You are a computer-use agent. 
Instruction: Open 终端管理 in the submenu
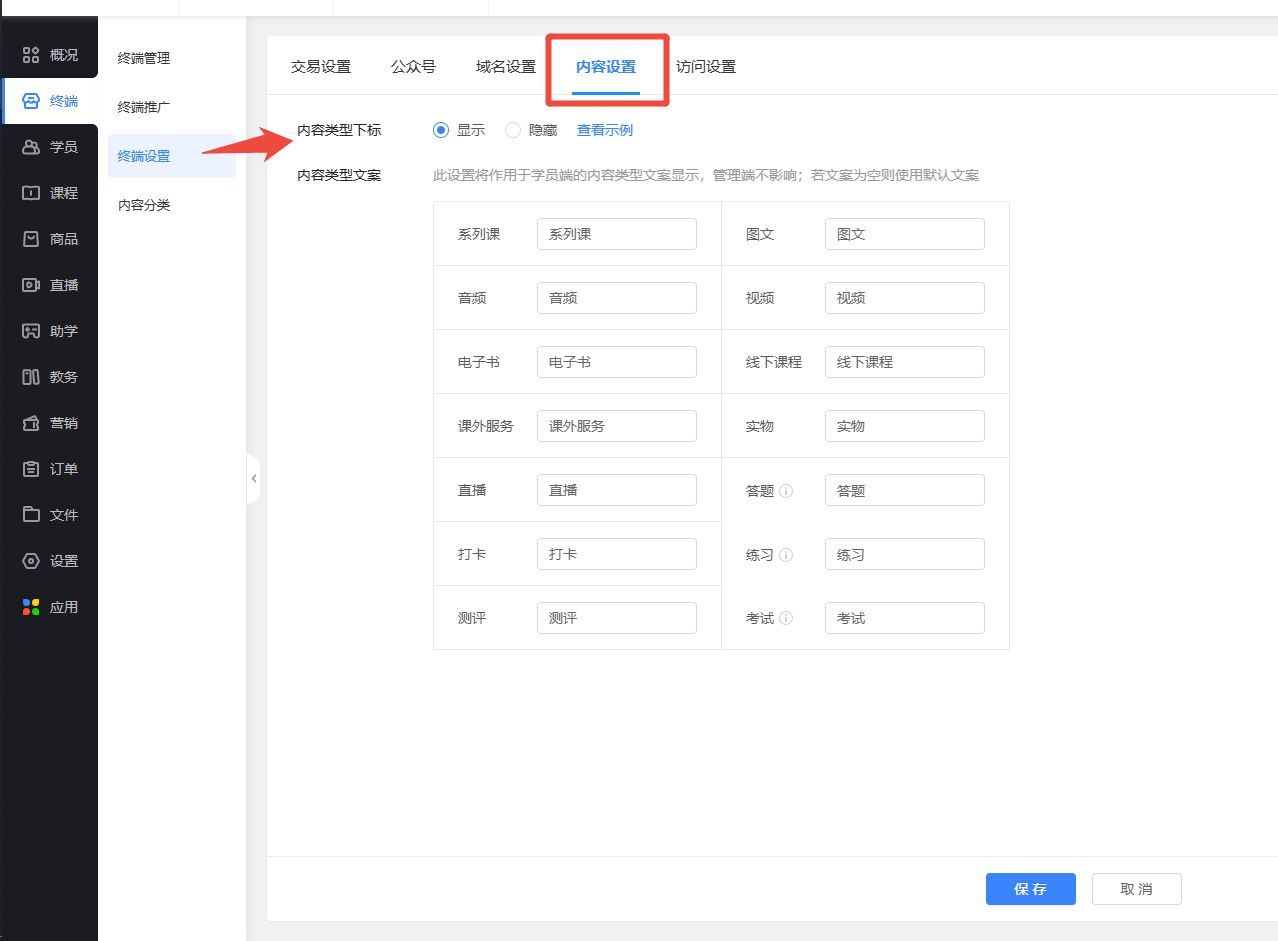[144, 58]
